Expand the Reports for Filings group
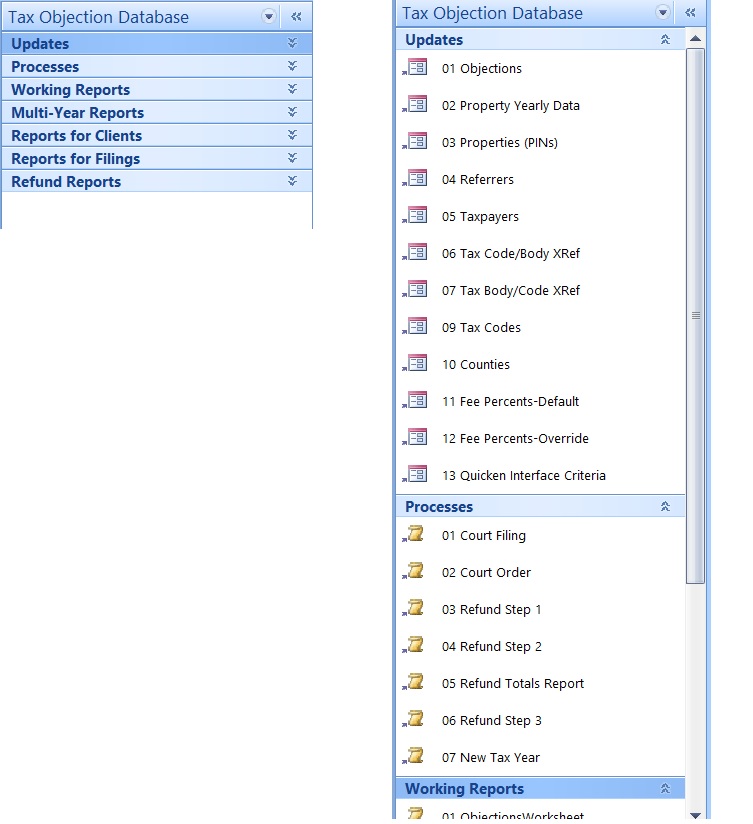Screen dimensions: 753x824 [292, 158]
